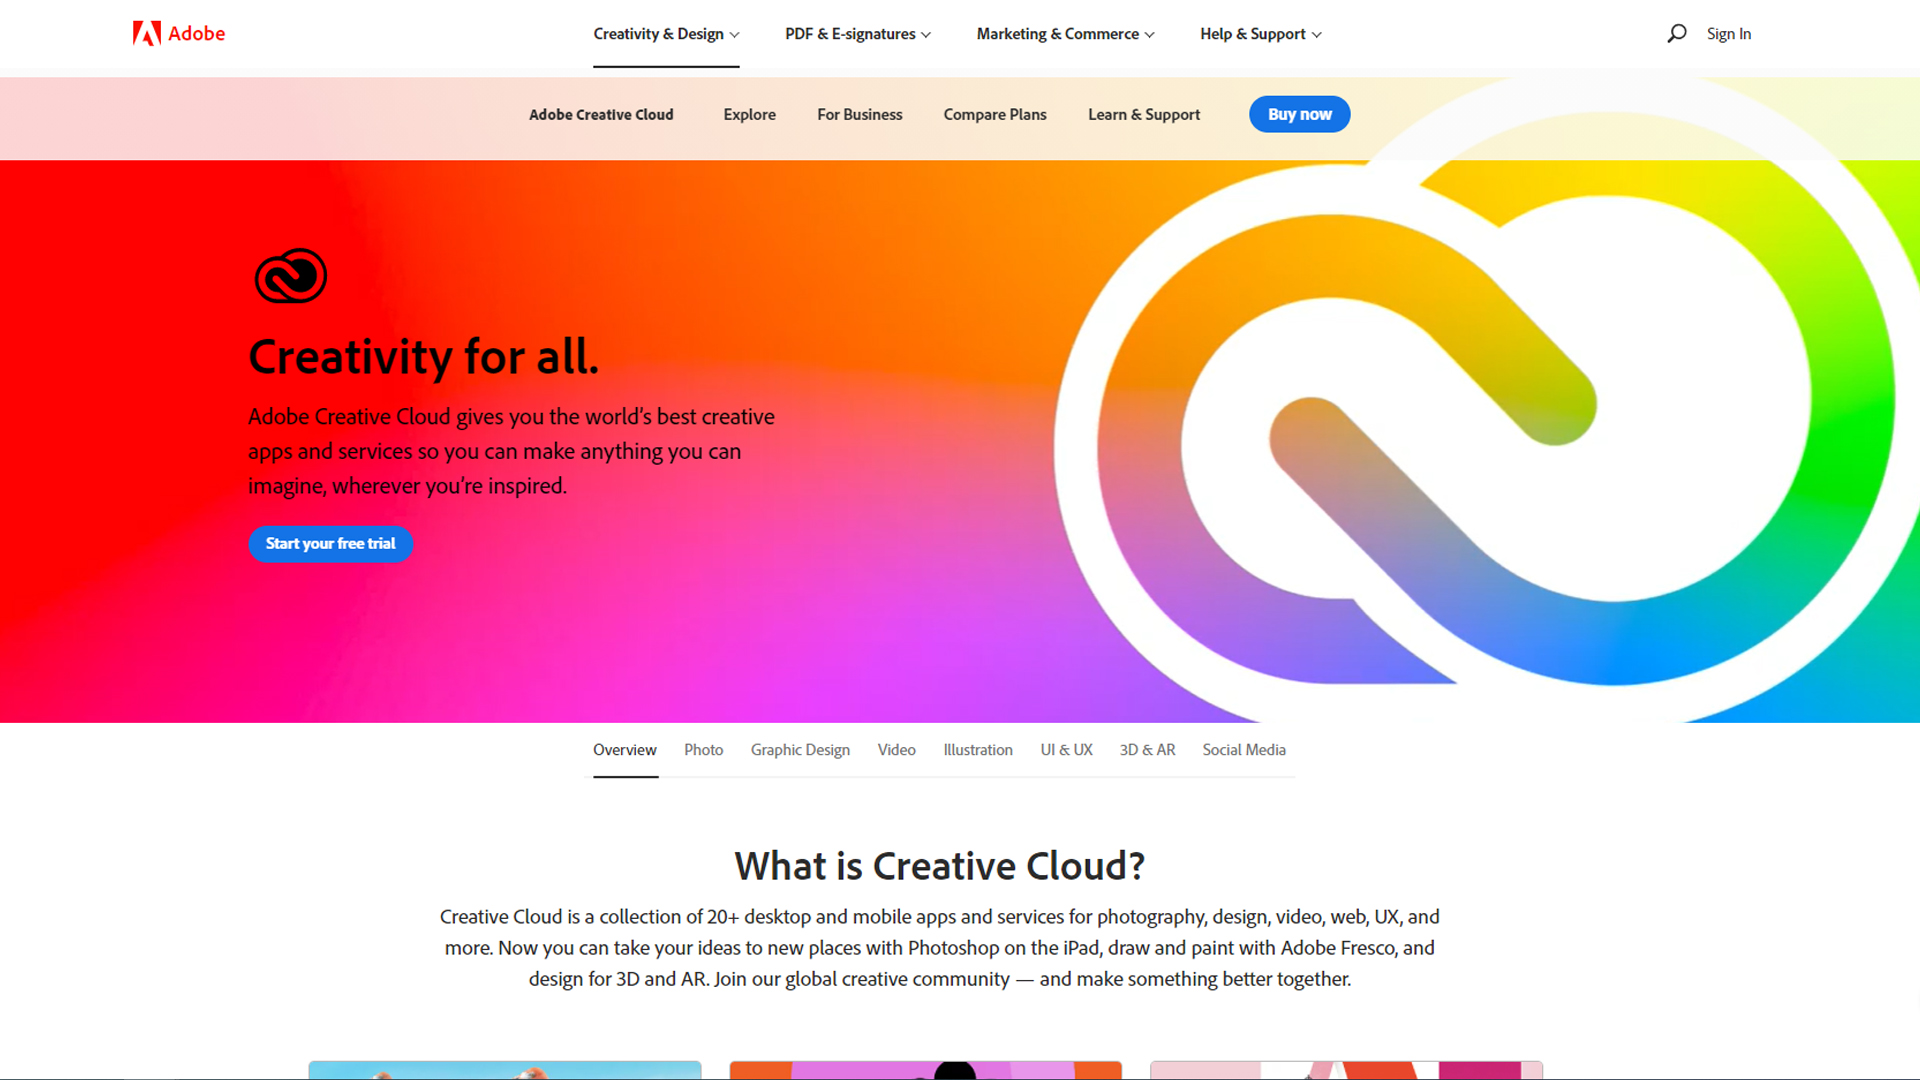1920x1080 pixels.
Task: Click the Help & Support dropdown arrow
Action: [x=1315, y=33]
